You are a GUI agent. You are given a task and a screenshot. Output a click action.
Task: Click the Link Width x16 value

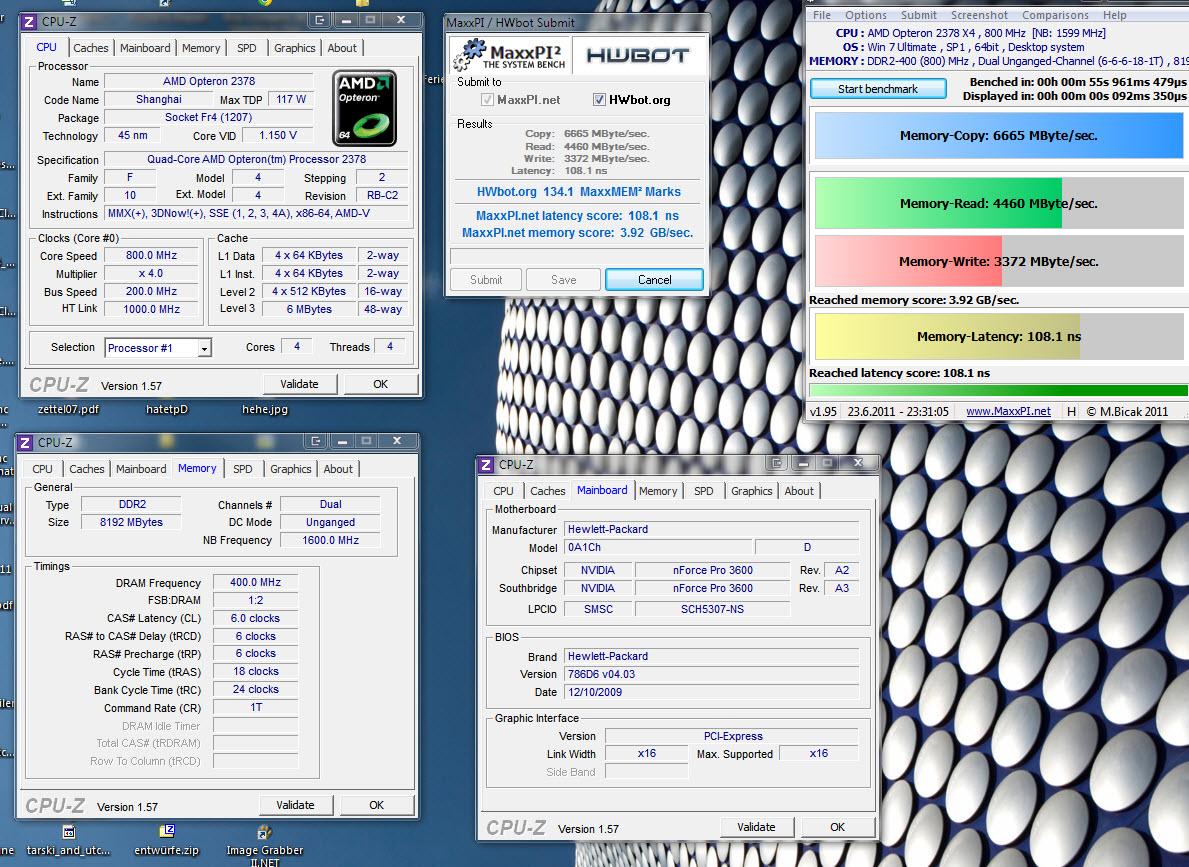coord(647,753)
